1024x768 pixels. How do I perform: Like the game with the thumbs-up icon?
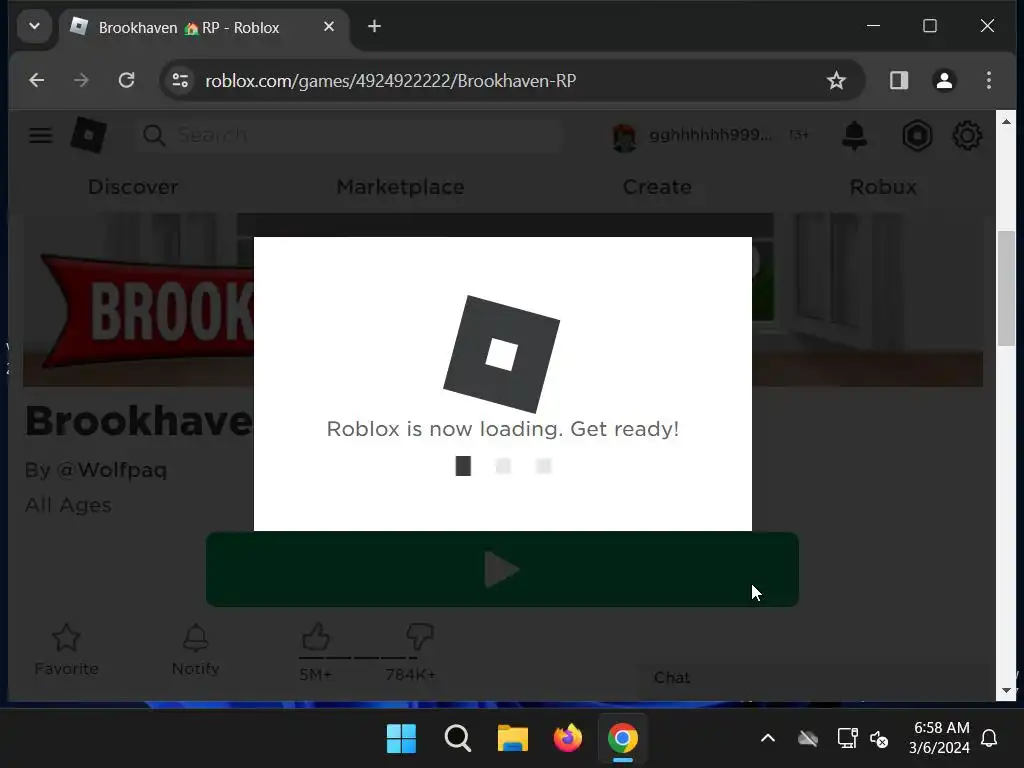[x=315, y=636]
